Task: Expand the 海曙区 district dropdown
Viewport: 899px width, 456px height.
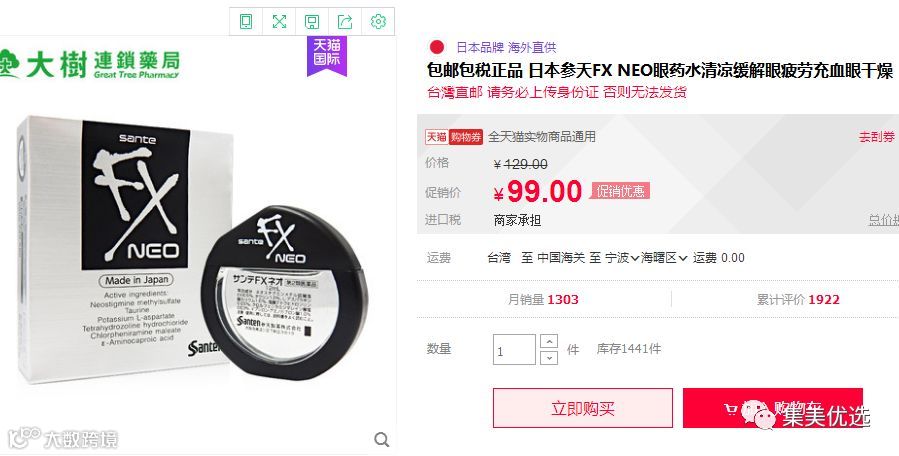Action: [664, 258]
